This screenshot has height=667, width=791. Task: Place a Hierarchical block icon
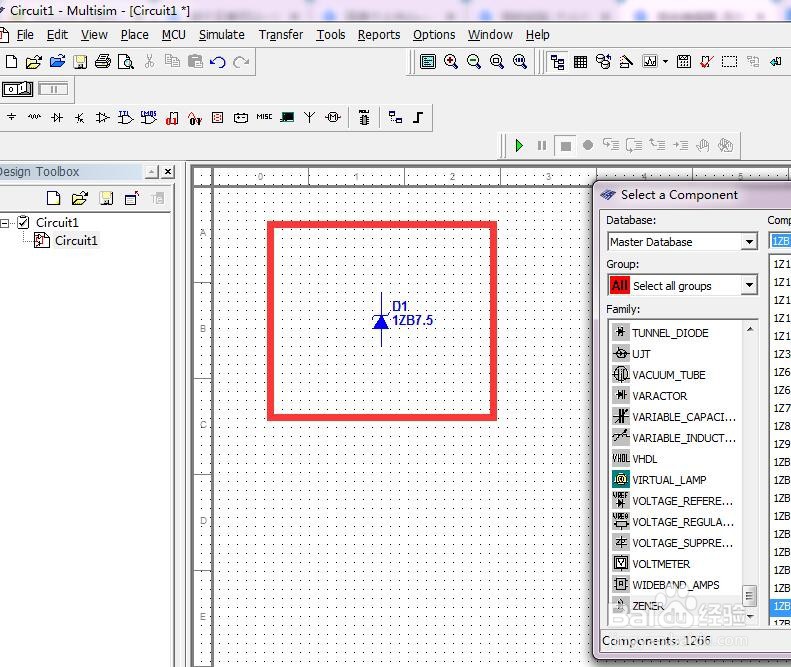tap(396, 118)
